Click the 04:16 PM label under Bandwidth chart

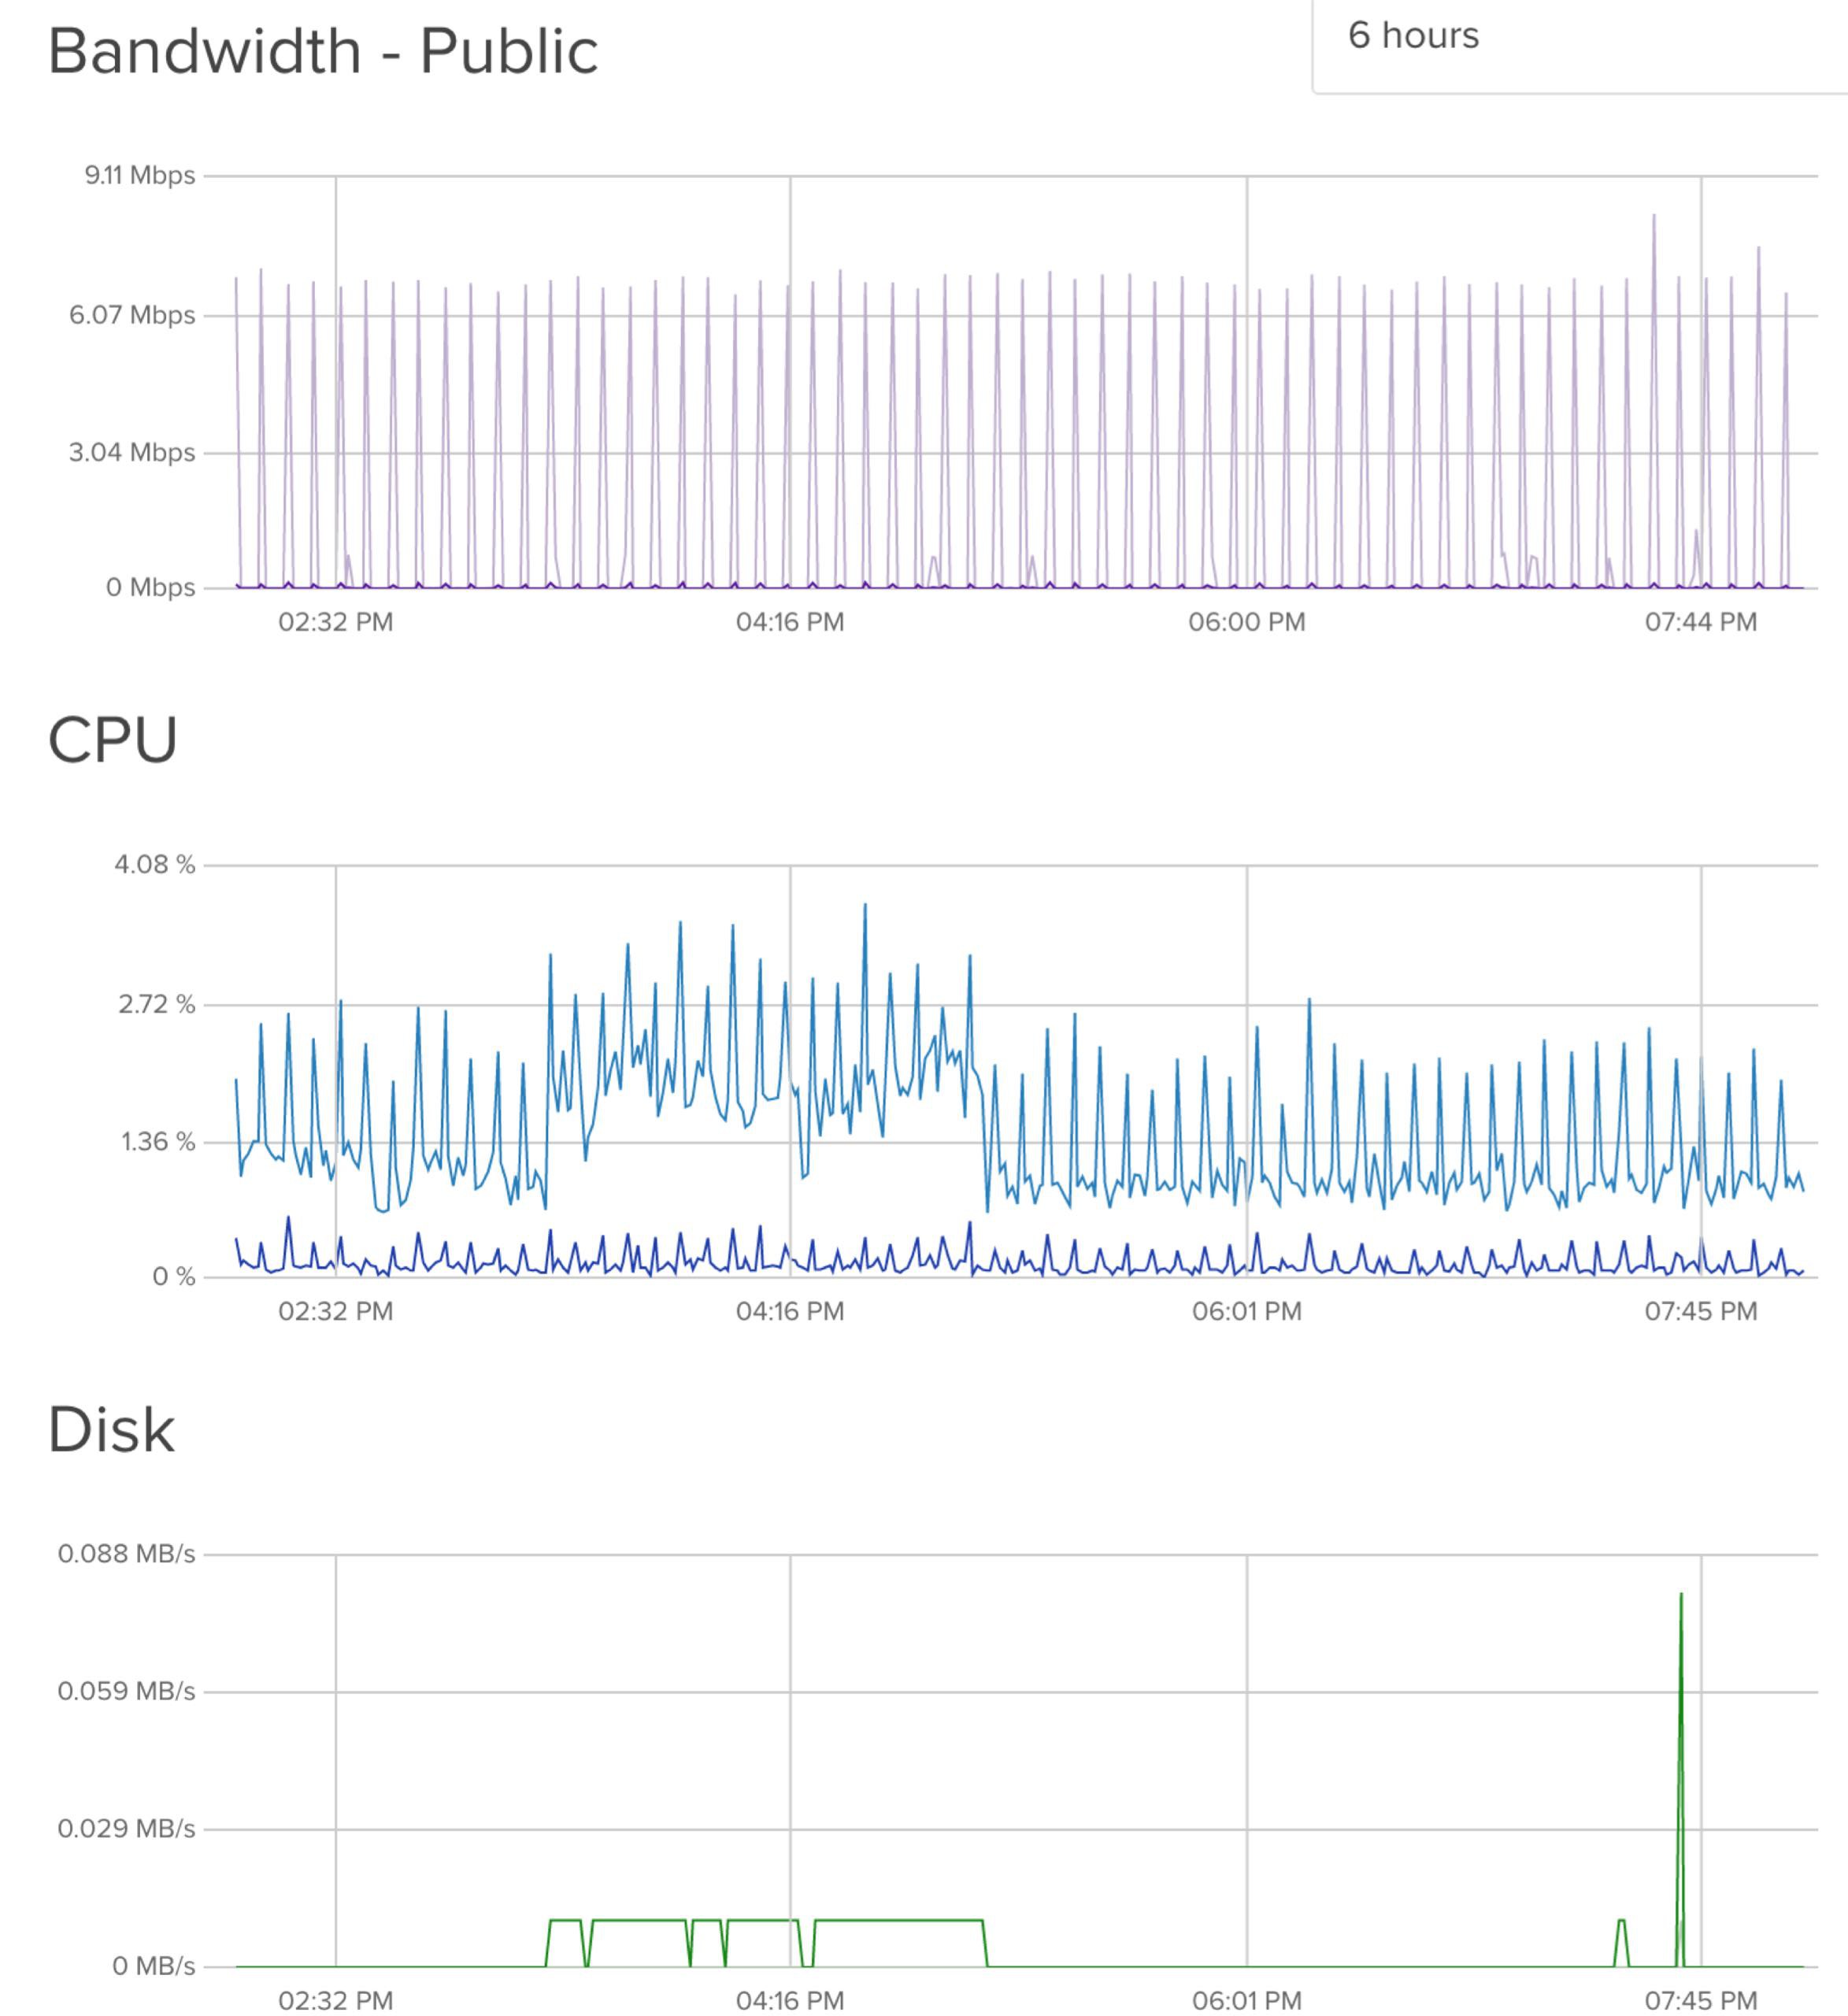790,623
